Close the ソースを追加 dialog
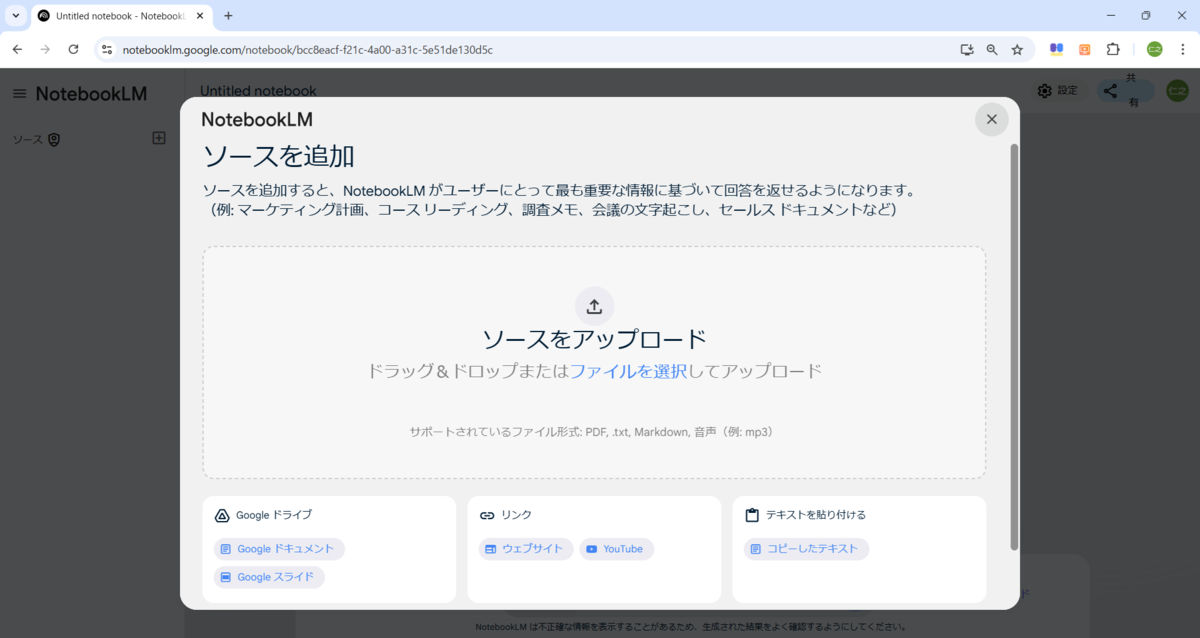Screen dimensions: 1200x638 point(991,119)
